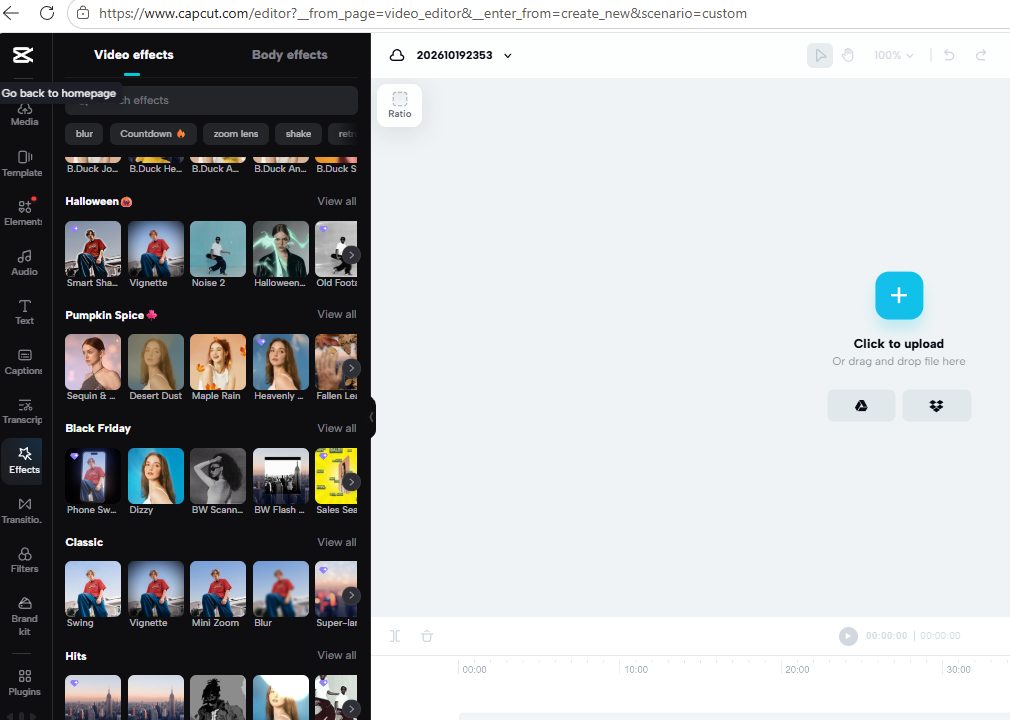Select the pointer select tool
This screenshot has width=1010, height=720.
tap(820, 55)
